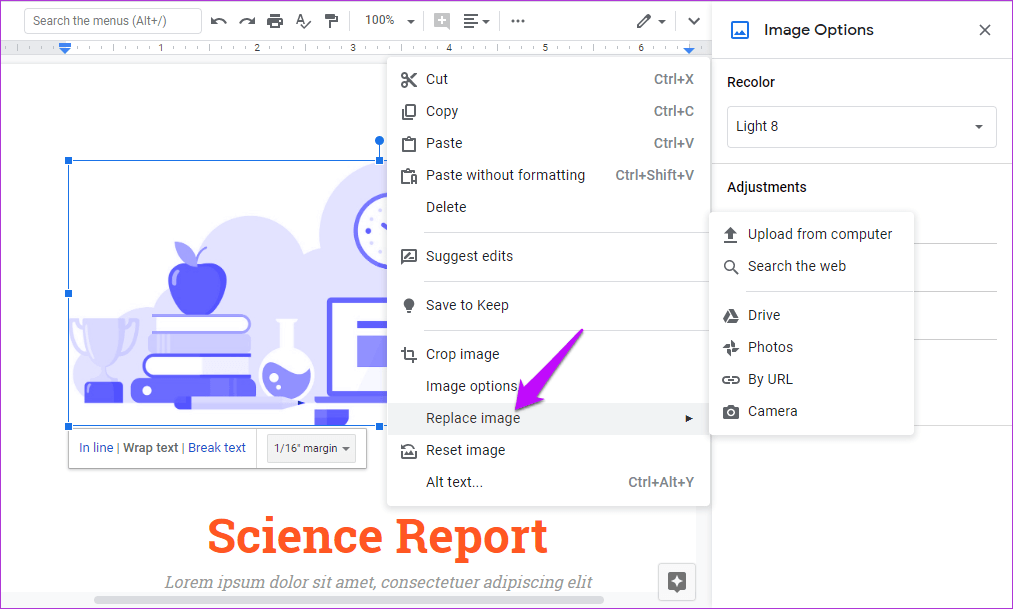This screenshot has width=1013, height=609.
Task: Select the Break text option
Action: pos(217,448)
